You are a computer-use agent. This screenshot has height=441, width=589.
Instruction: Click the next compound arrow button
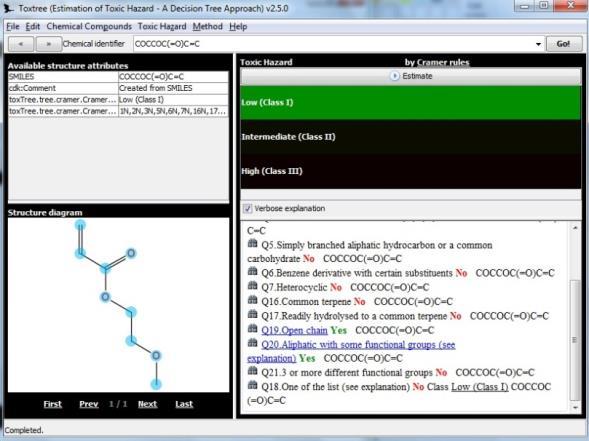(x=48, y=44)
